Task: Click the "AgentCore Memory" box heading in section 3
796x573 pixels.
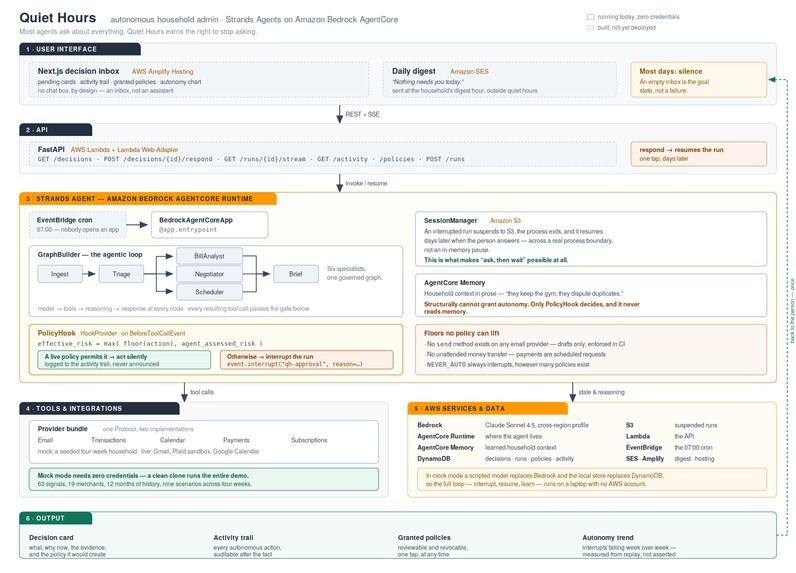Action: 454,283
